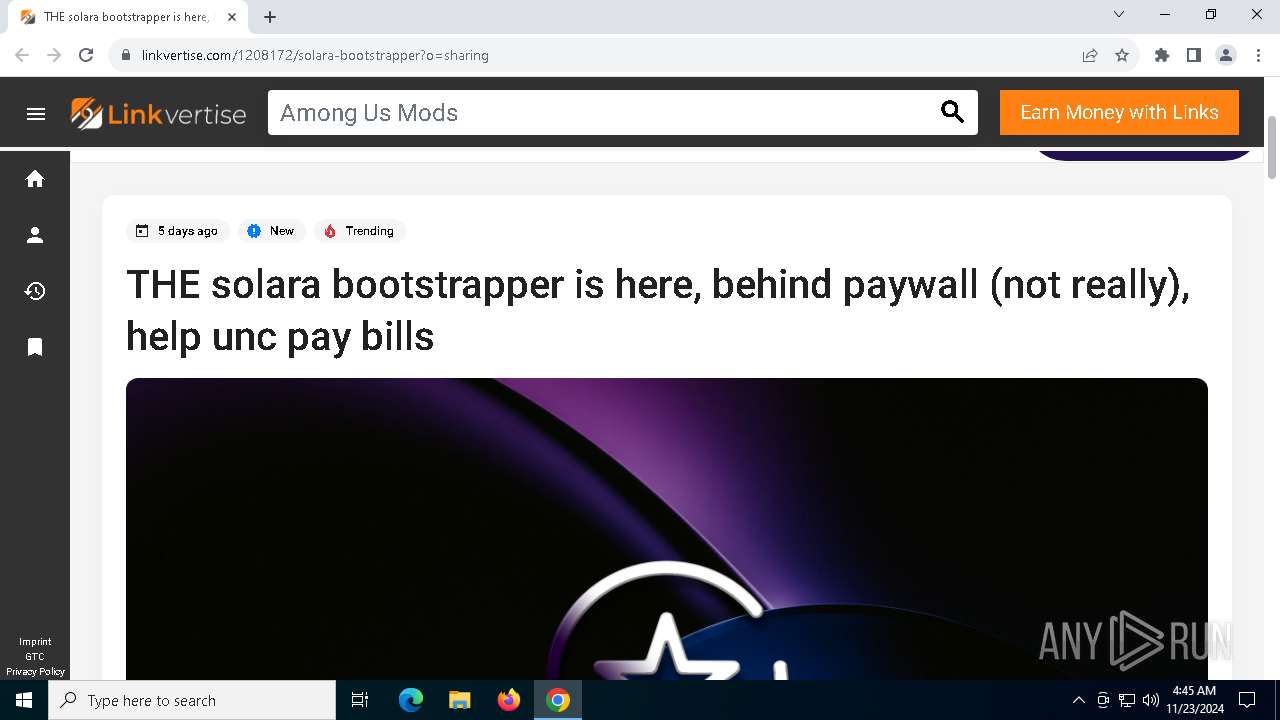The width and height of the screenshot is (1280, 720).
Task: Go forward in browser
Action: 54,55
